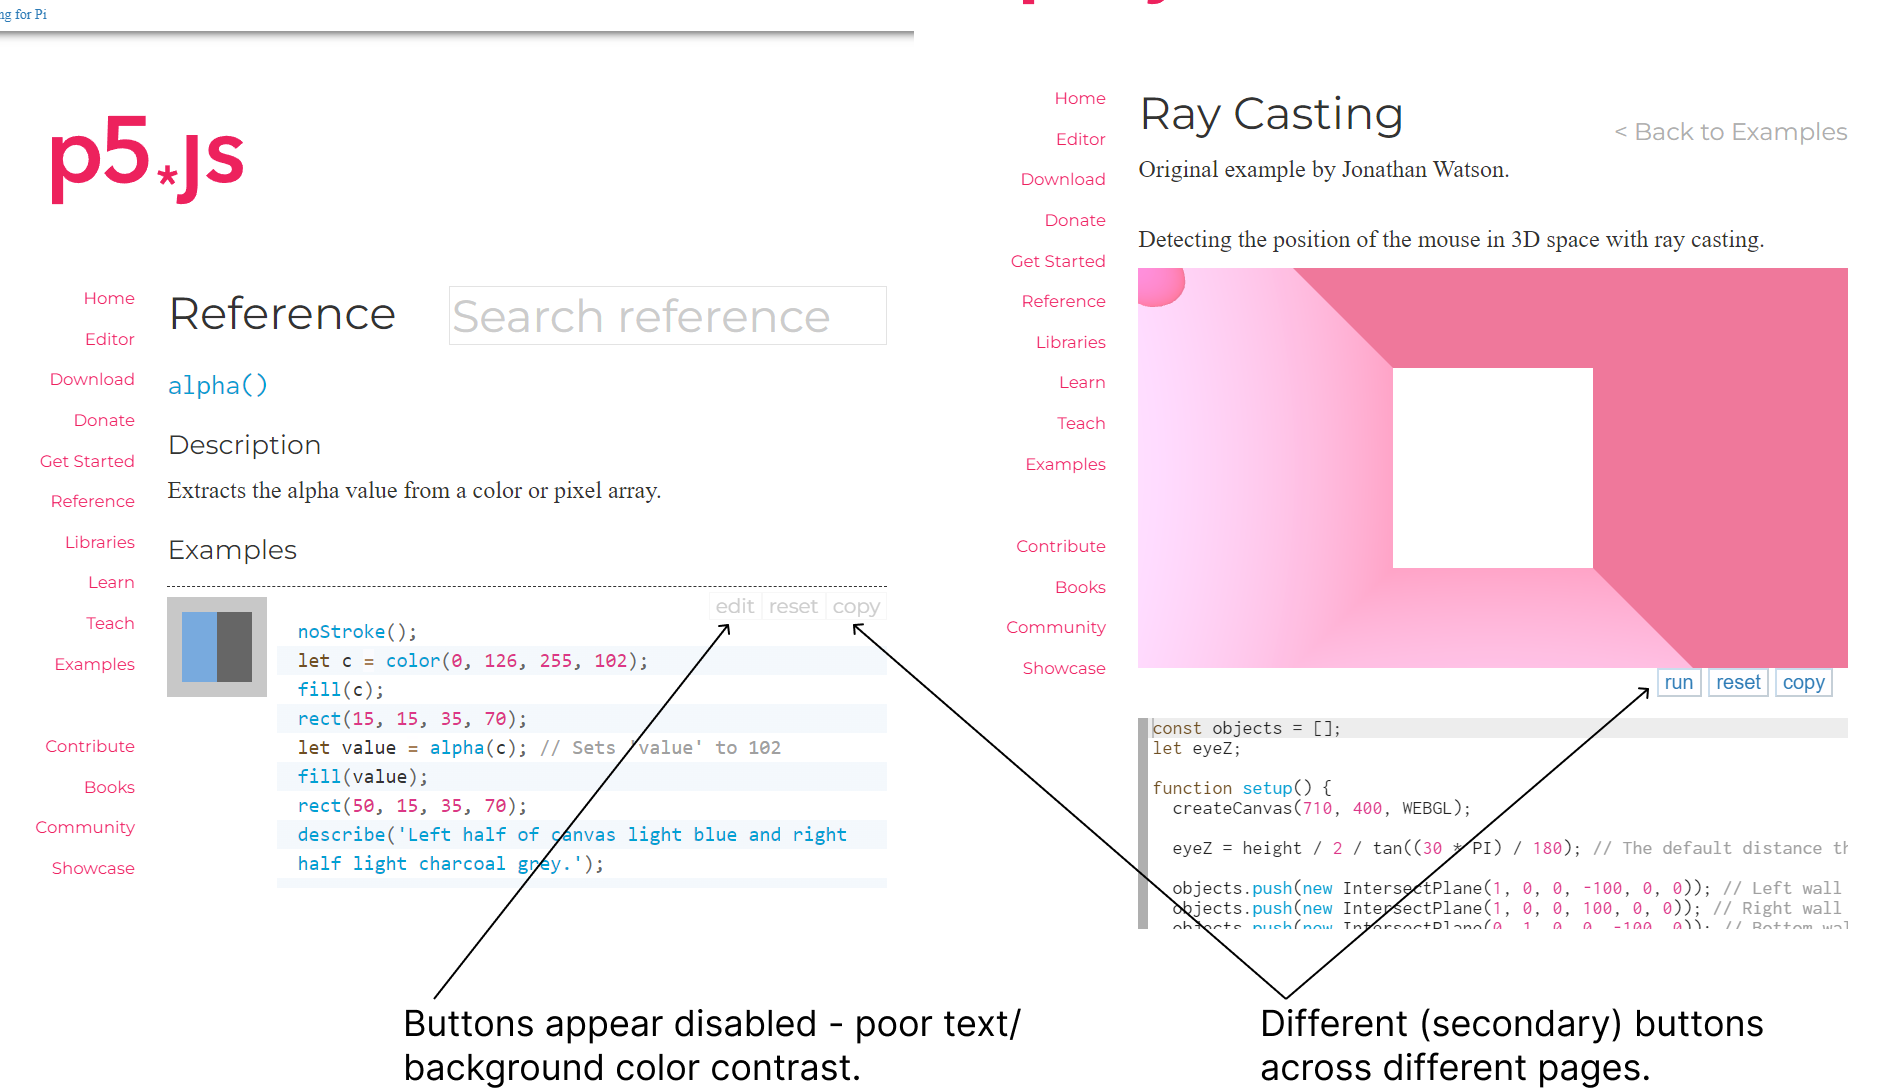The width and height of the screenshot is (1888, 1089).
Task: Click the 'rect(50, 15, 35, 70);' code line
Action: [x=412, y=806]
